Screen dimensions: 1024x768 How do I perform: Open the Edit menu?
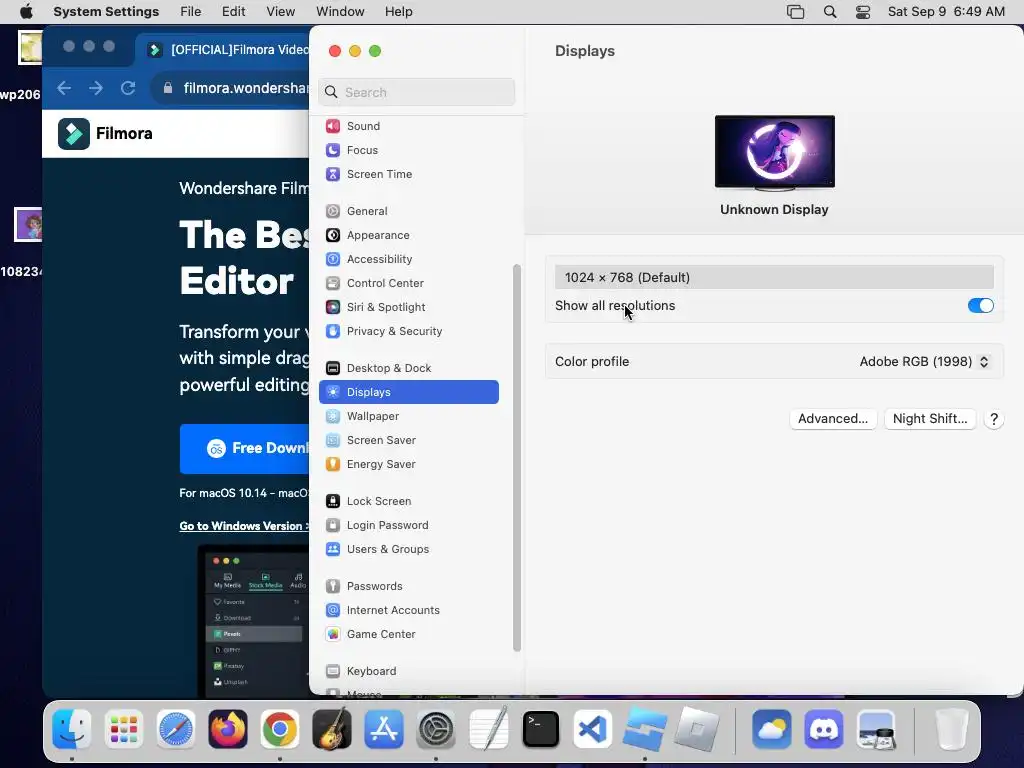pyautogui.click(x=233, y=12)
